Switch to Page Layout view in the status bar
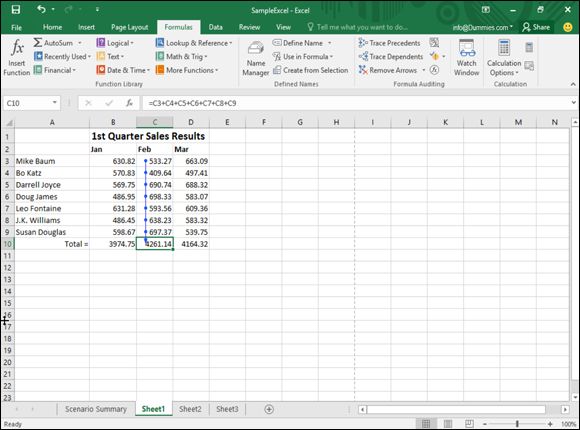This screenshot has height=430, width=580. (448, 424)
